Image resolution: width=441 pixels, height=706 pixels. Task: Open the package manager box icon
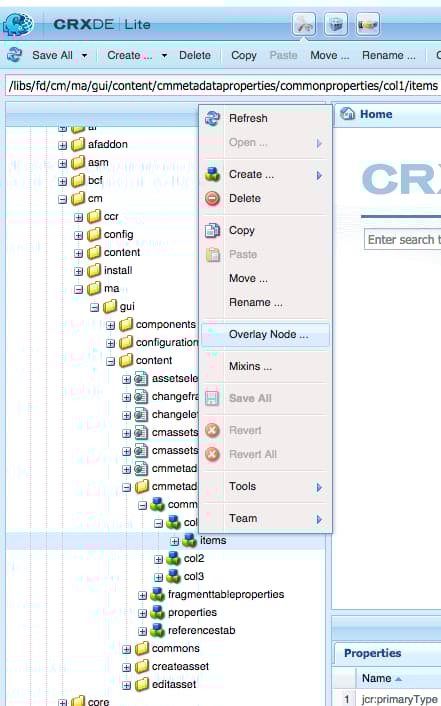[x=336, y=24]
